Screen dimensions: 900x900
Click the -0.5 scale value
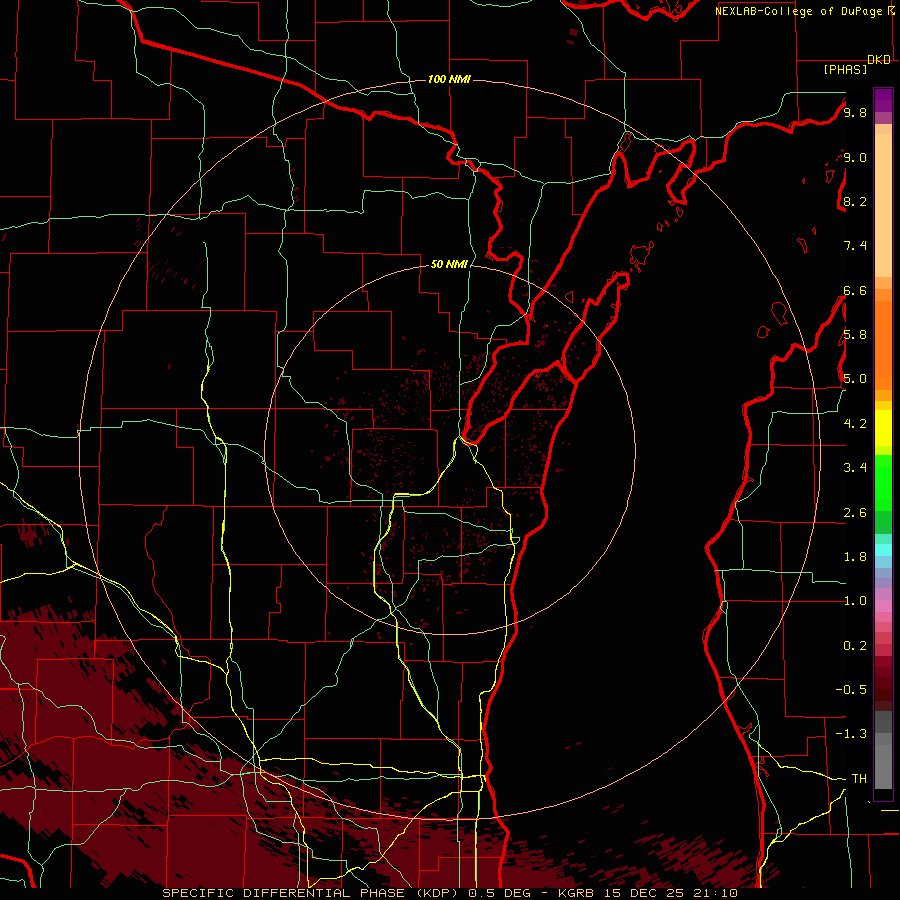(851, 690)
